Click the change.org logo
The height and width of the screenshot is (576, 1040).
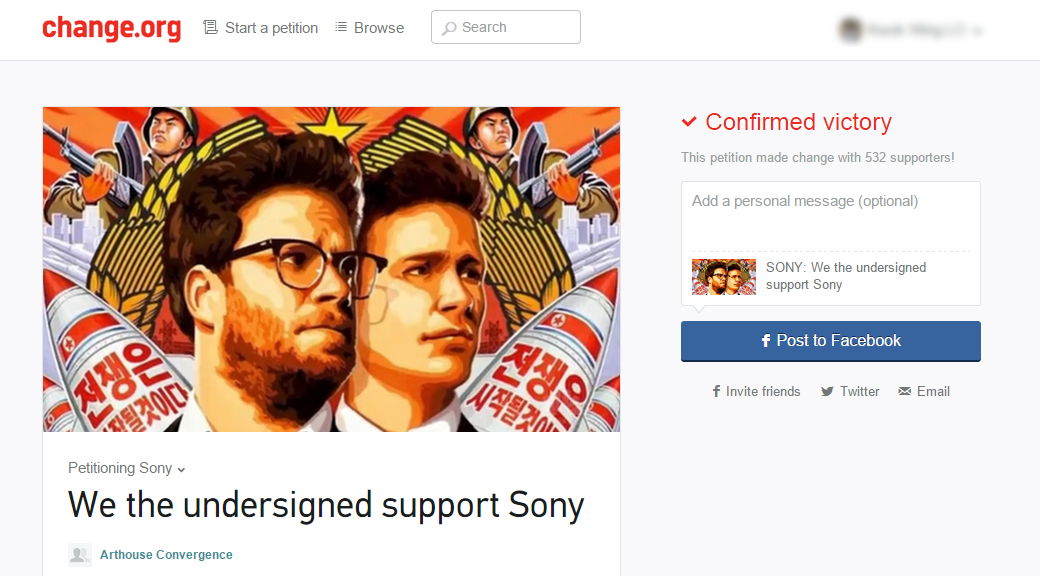(111, 28)
